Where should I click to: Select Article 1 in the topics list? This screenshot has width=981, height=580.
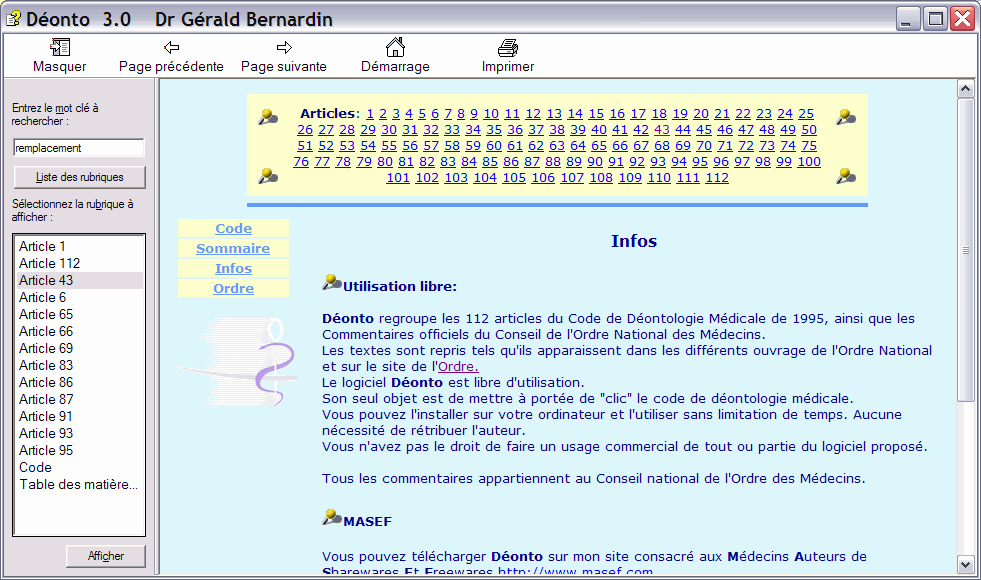pyautogui.click(x=79, y=247)
